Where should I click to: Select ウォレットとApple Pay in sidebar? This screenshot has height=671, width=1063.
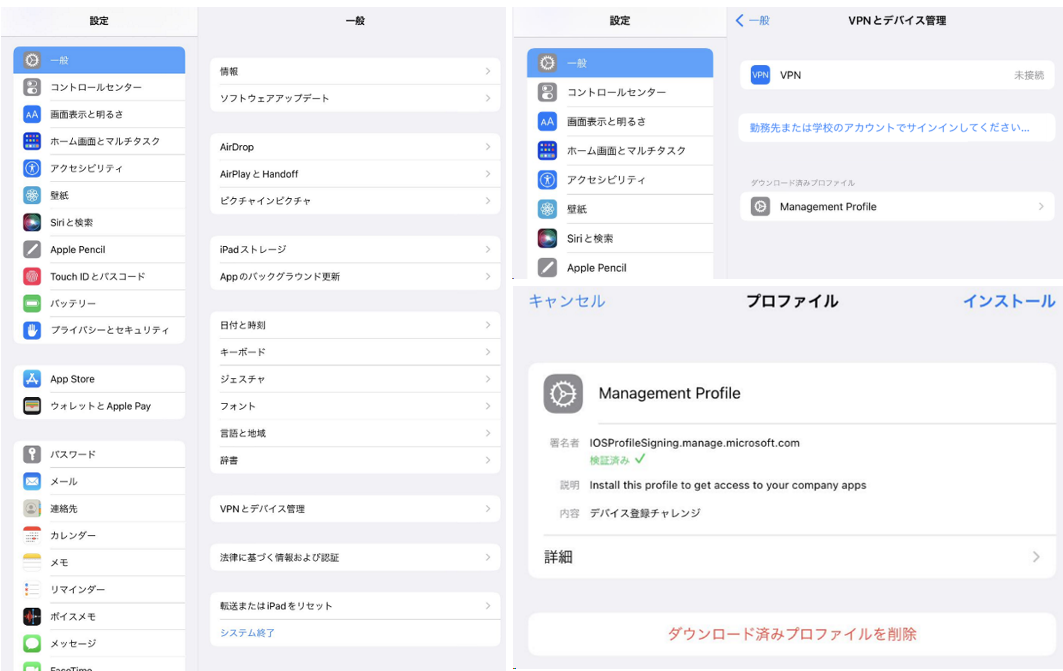pyautogui.click(x=100, y=407)
